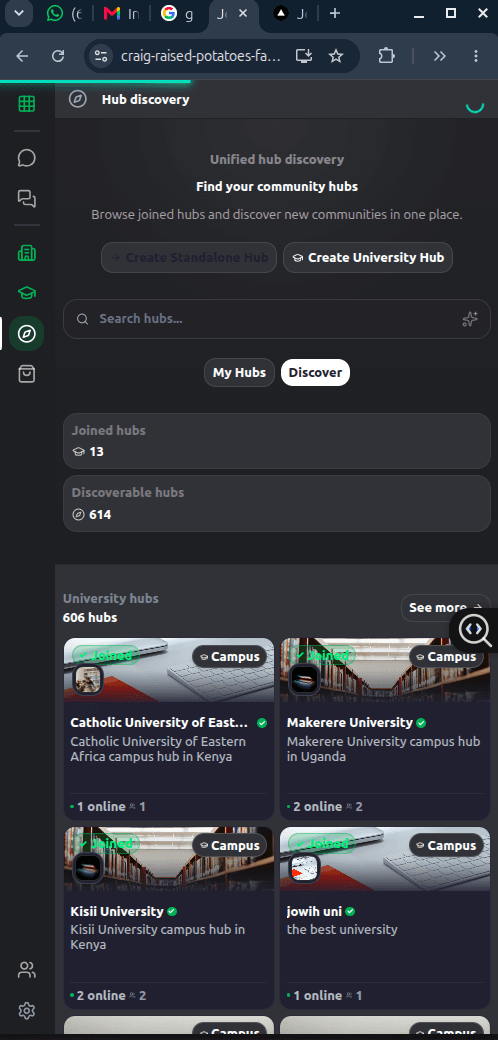Click '606 hubs' count text
This screenshot has height=1040, width=498.
[90, 618]
